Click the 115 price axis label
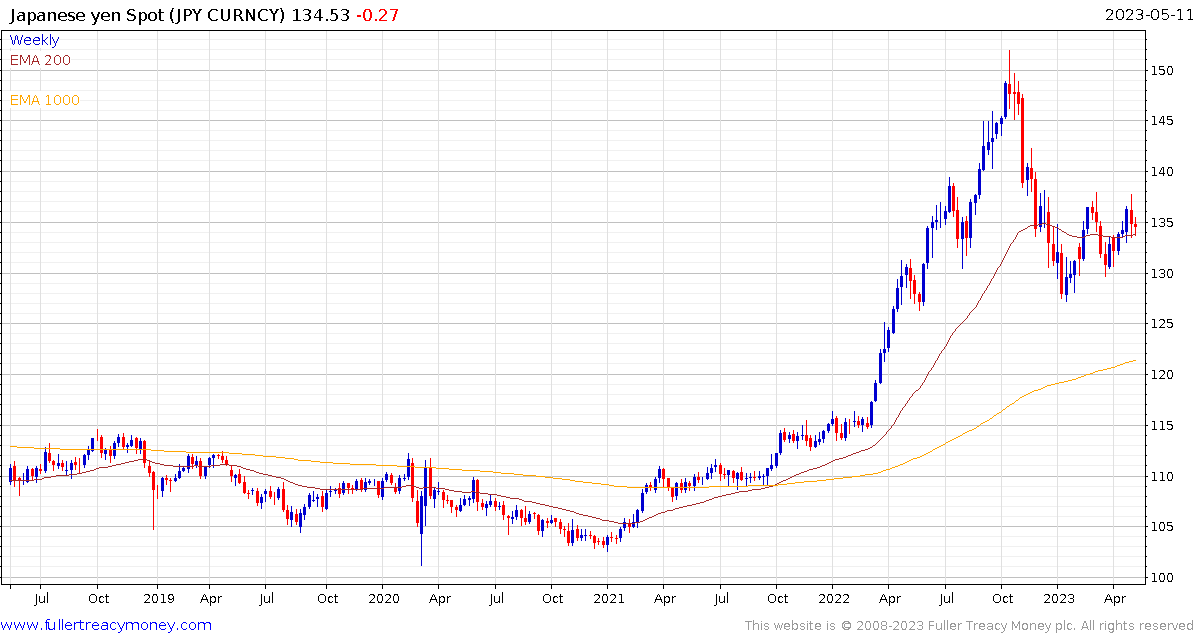 [1162, 426]
